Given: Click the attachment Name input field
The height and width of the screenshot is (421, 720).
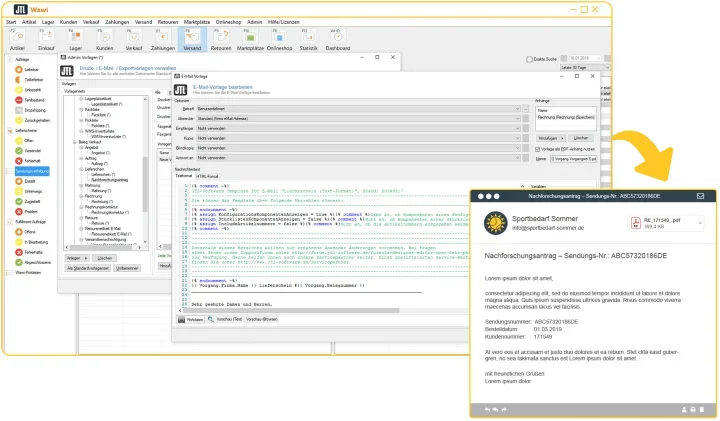Looking at the screenshot, I should (573, 159).
